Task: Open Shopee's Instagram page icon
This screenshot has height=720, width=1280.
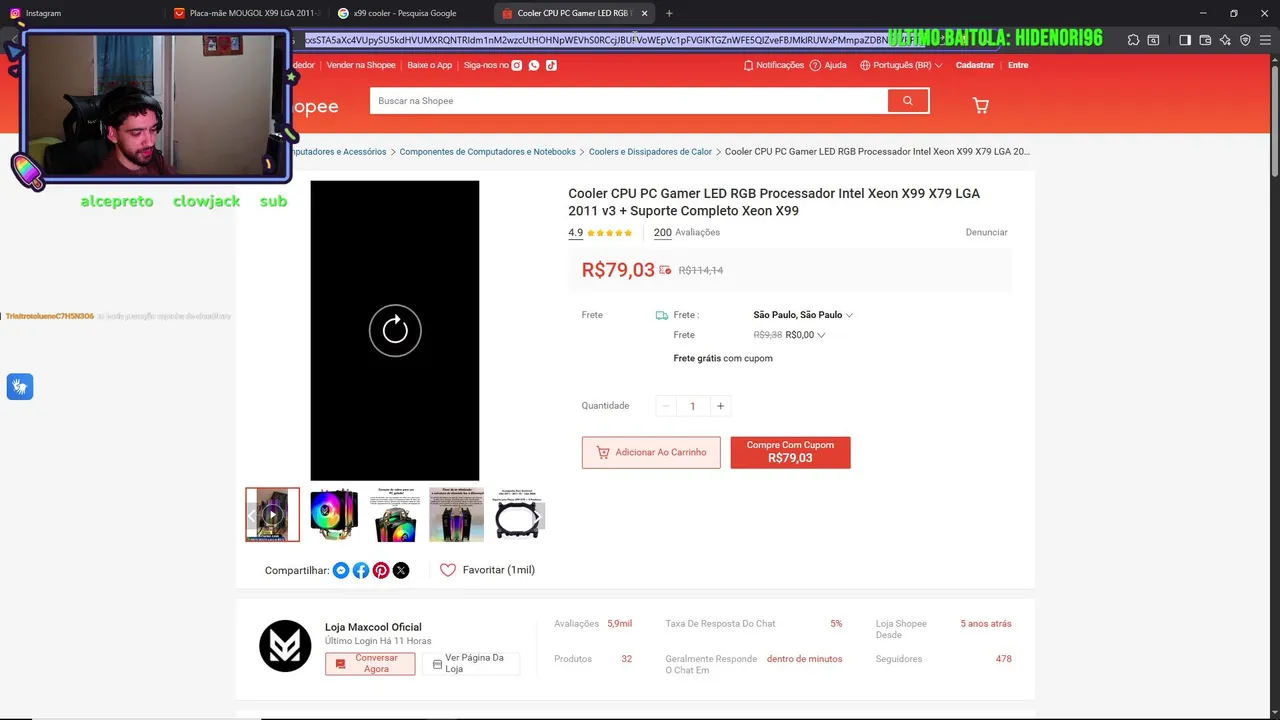Action: [x=517, y=65]
